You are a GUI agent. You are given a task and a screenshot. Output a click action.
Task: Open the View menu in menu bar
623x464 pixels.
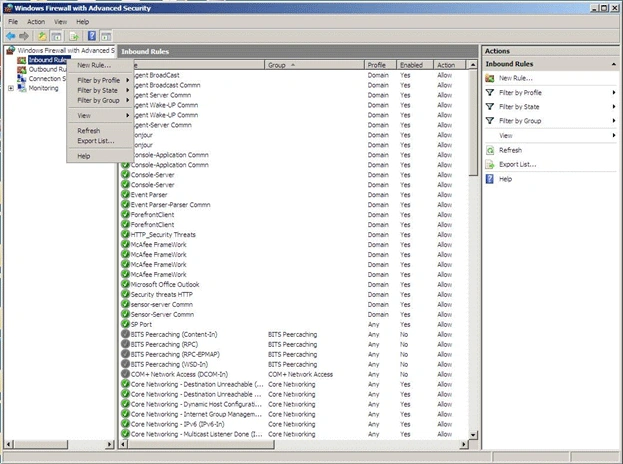point(60,22)
